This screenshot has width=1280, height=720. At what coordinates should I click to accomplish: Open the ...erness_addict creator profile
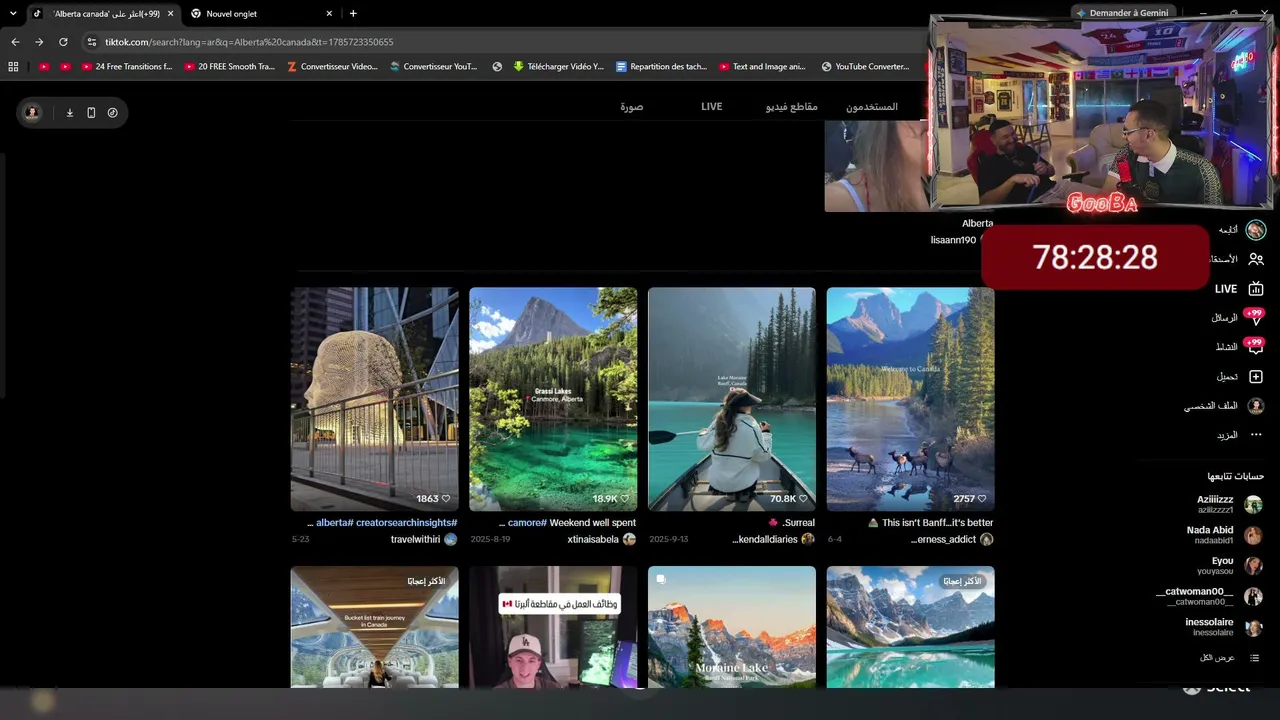pos(952,540)
